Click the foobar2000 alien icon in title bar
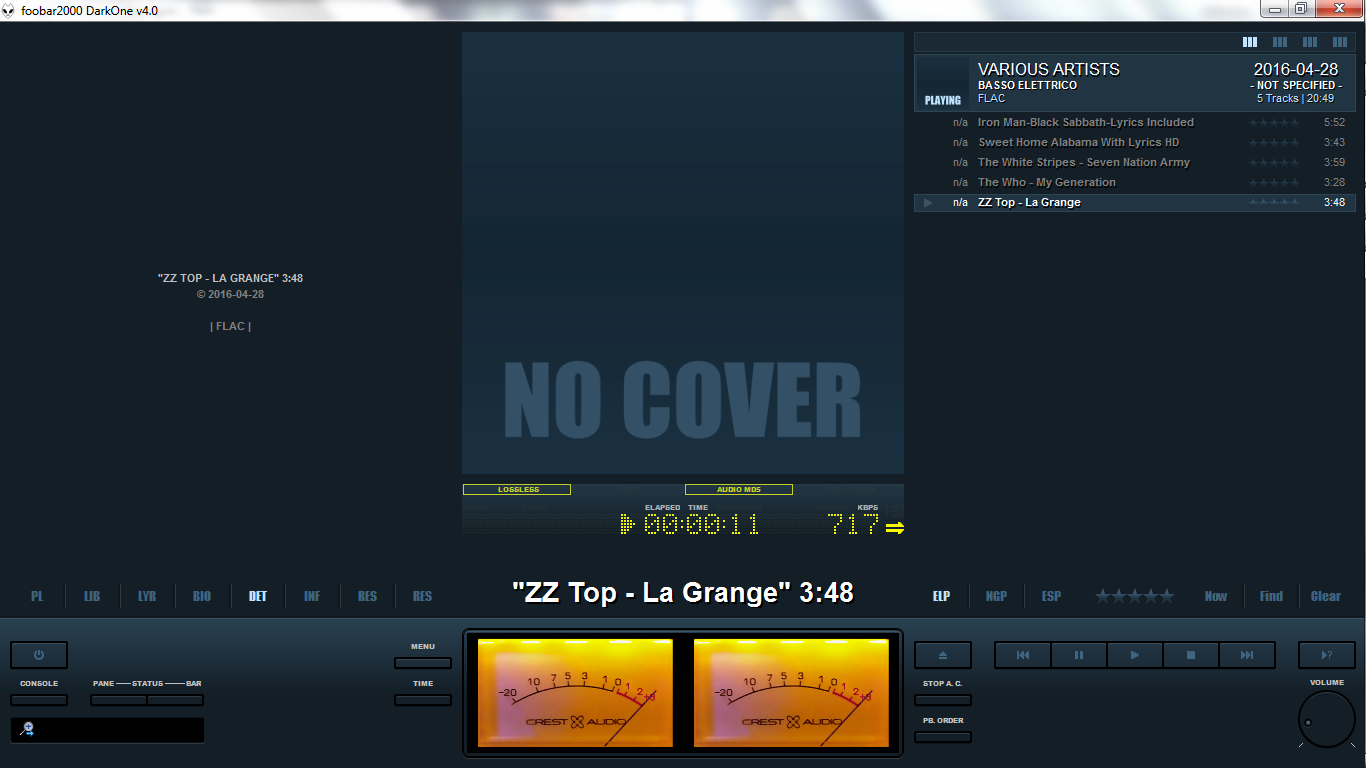 tap(9, 10)
